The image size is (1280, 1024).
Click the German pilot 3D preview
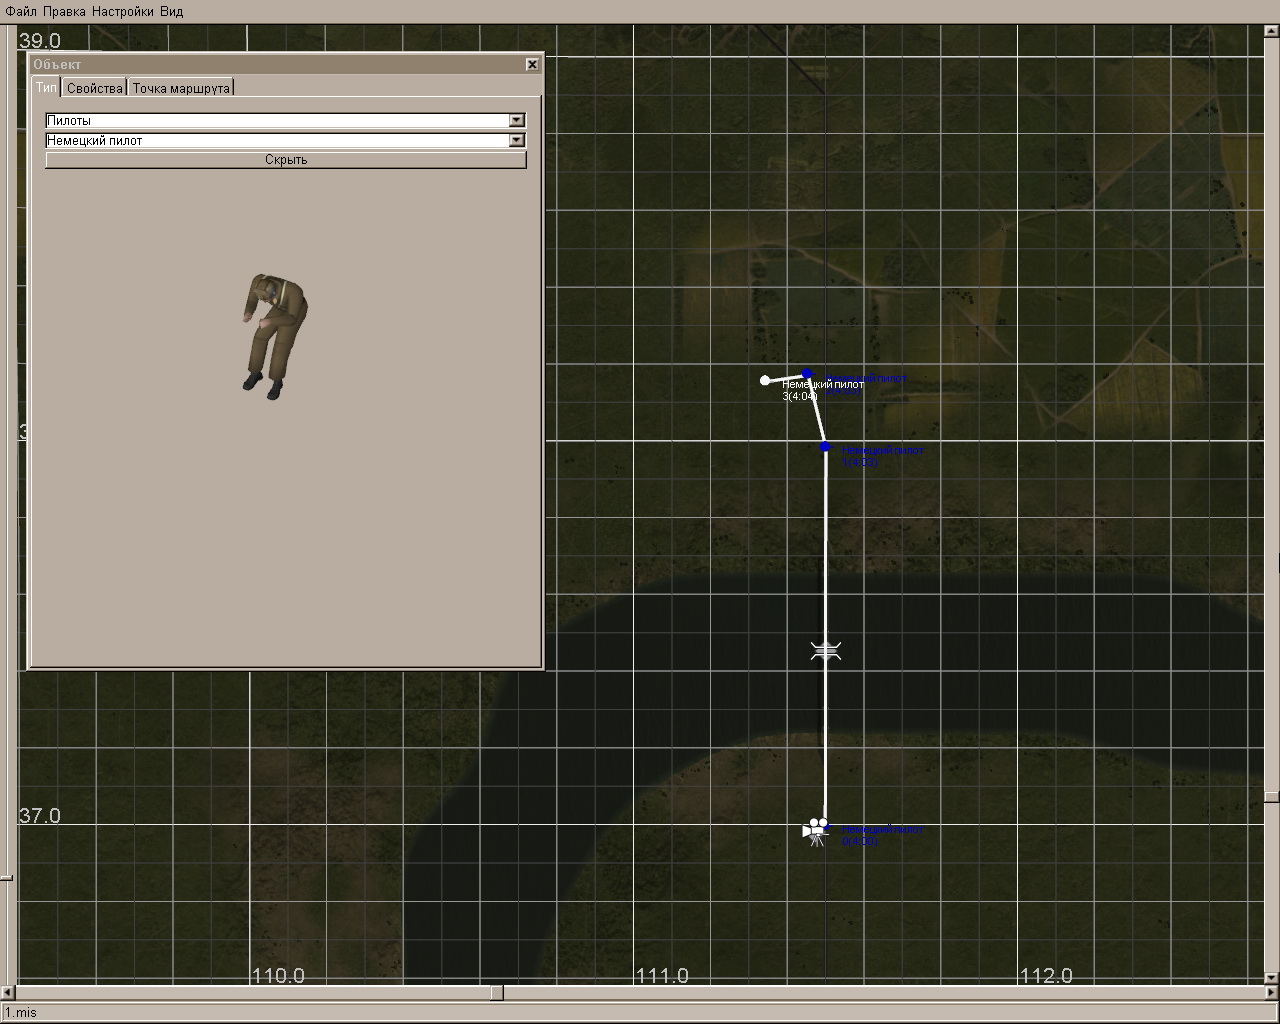coord(274,337)
